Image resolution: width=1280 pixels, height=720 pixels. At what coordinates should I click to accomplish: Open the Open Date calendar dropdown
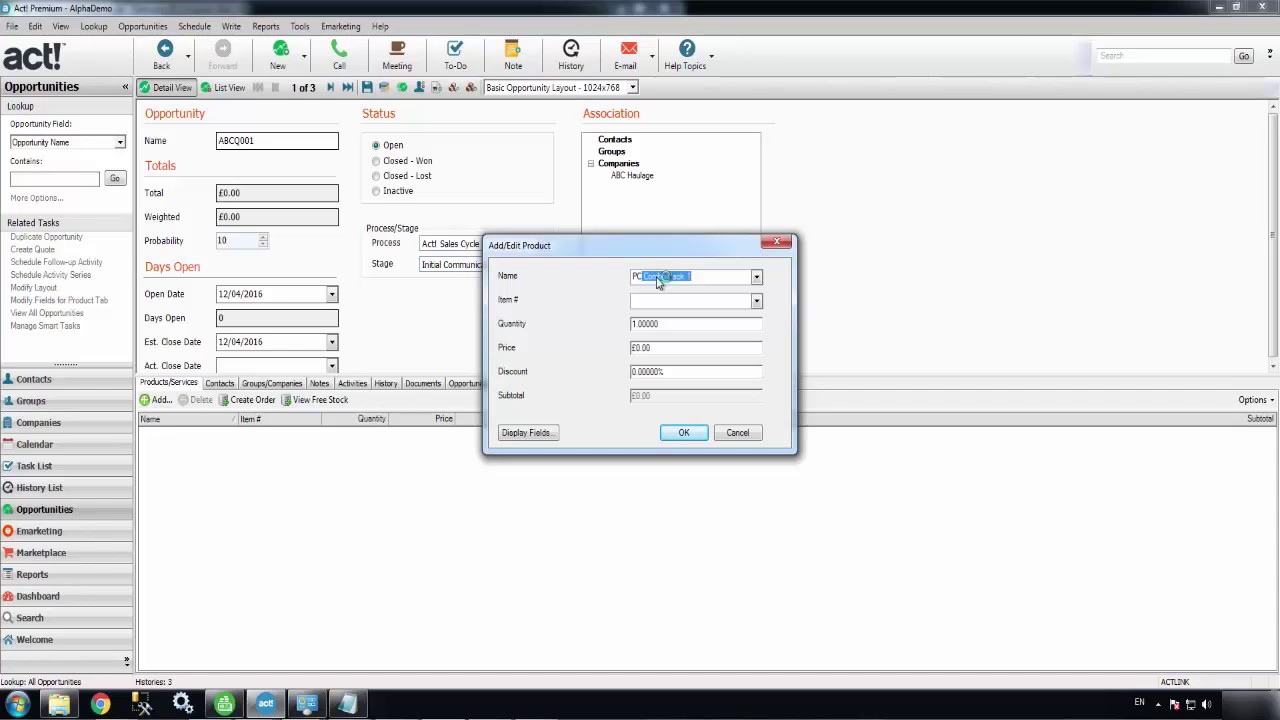click(x=332, y=294)
